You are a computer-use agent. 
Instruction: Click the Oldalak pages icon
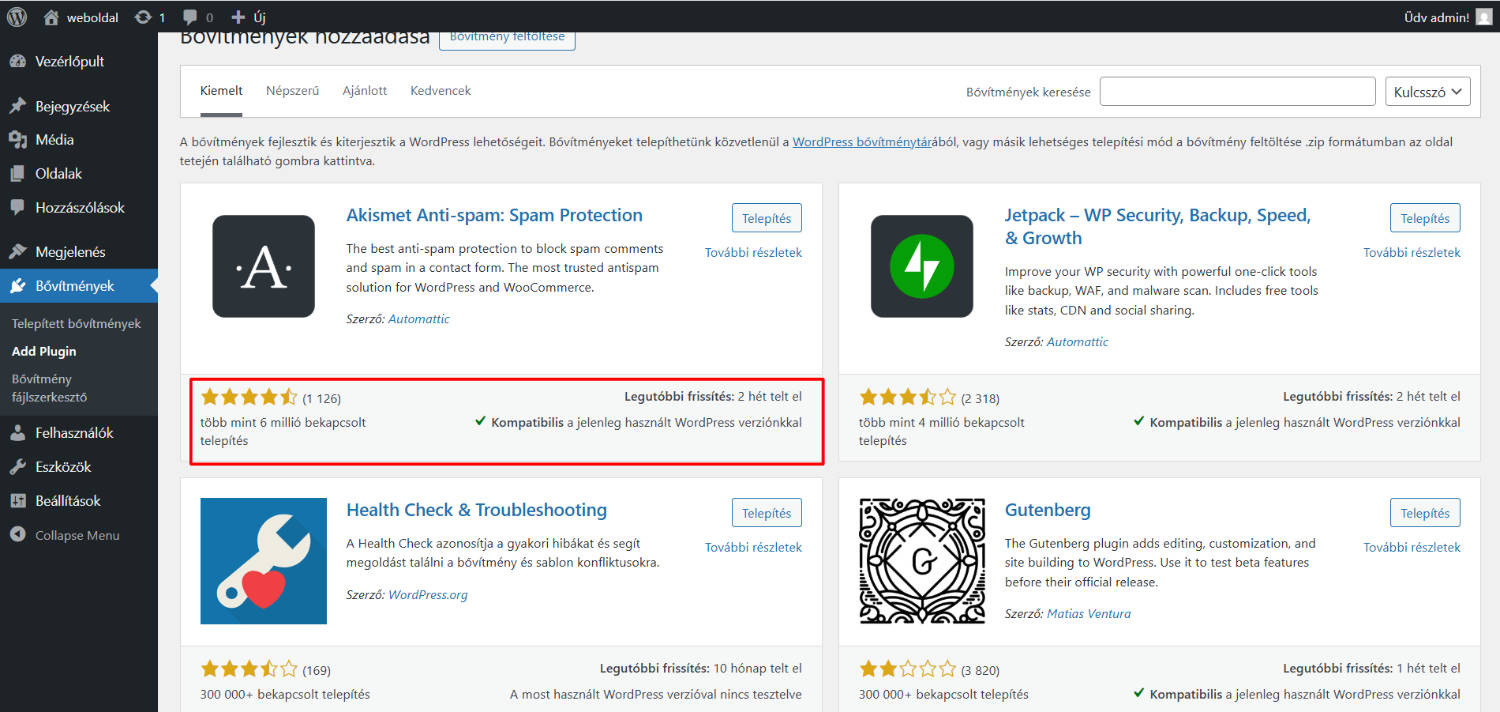17,174
